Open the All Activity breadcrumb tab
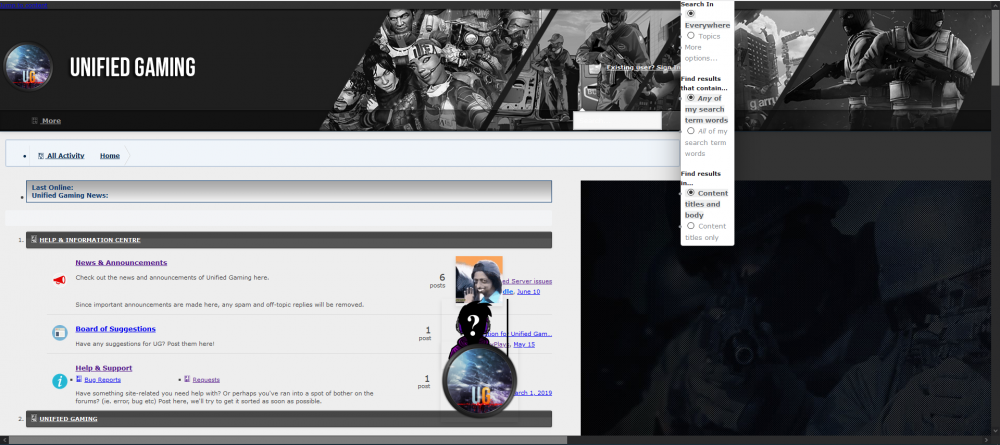The width and height of the screenshot is (1000, 445). point(65,156)
